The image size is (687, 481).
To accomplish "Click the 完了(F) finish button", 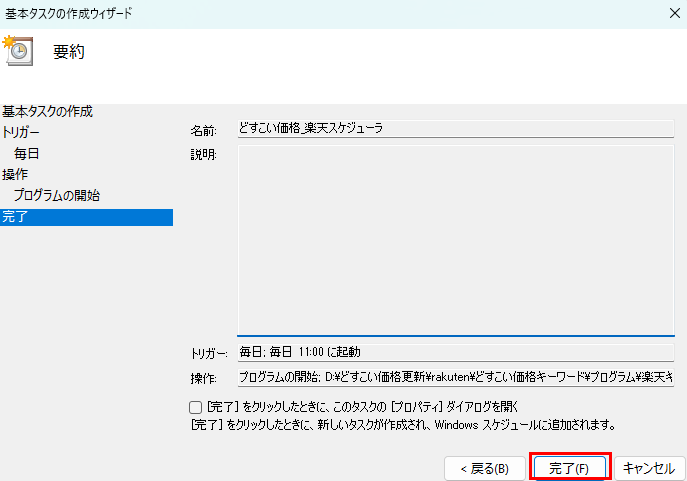I will tap(570, 468).
